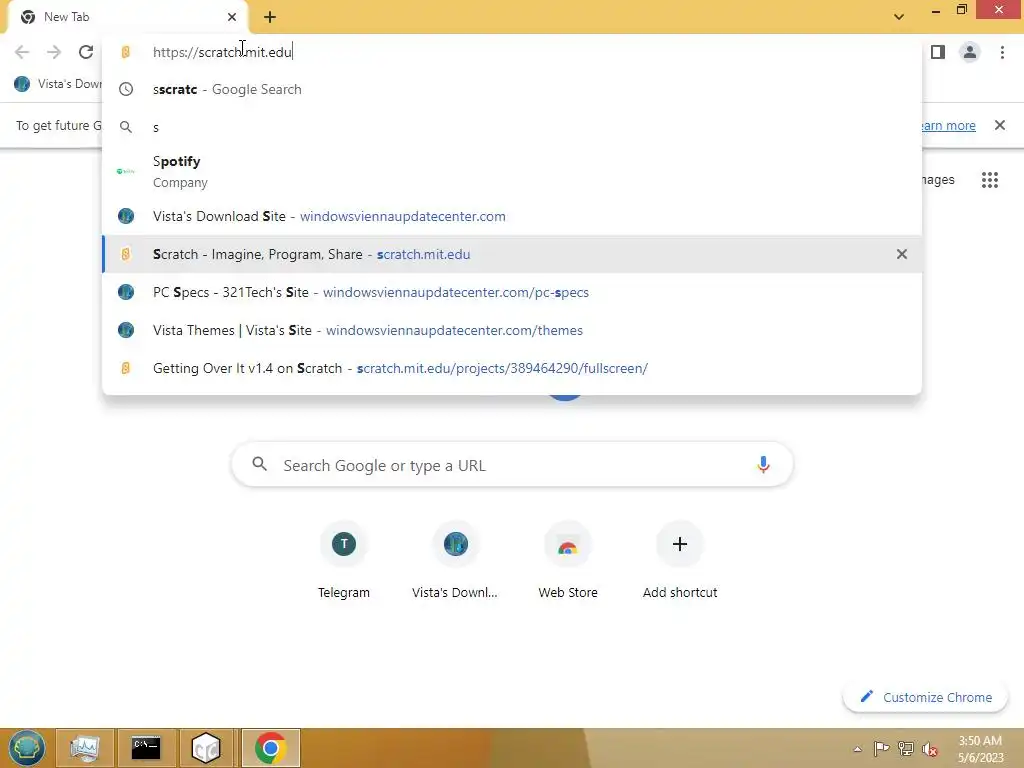1024x768 pixels.
Task: Reload the current page
Action: point(86,52)
